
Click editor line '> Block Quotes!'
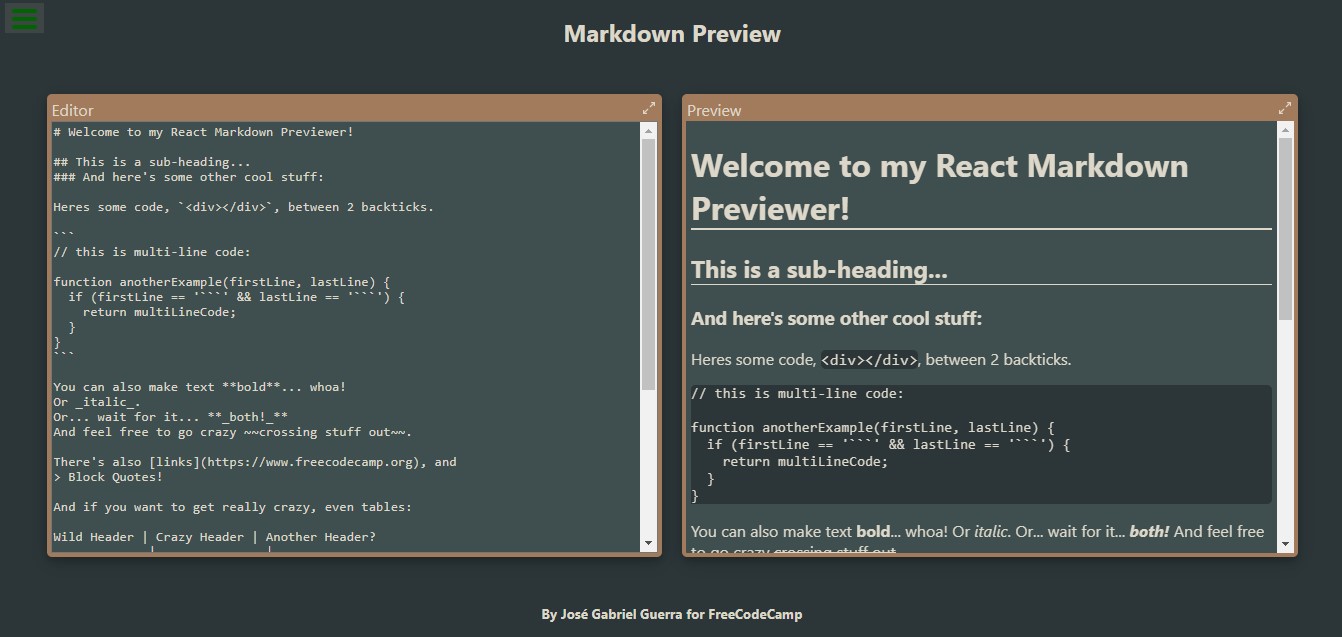108,477
